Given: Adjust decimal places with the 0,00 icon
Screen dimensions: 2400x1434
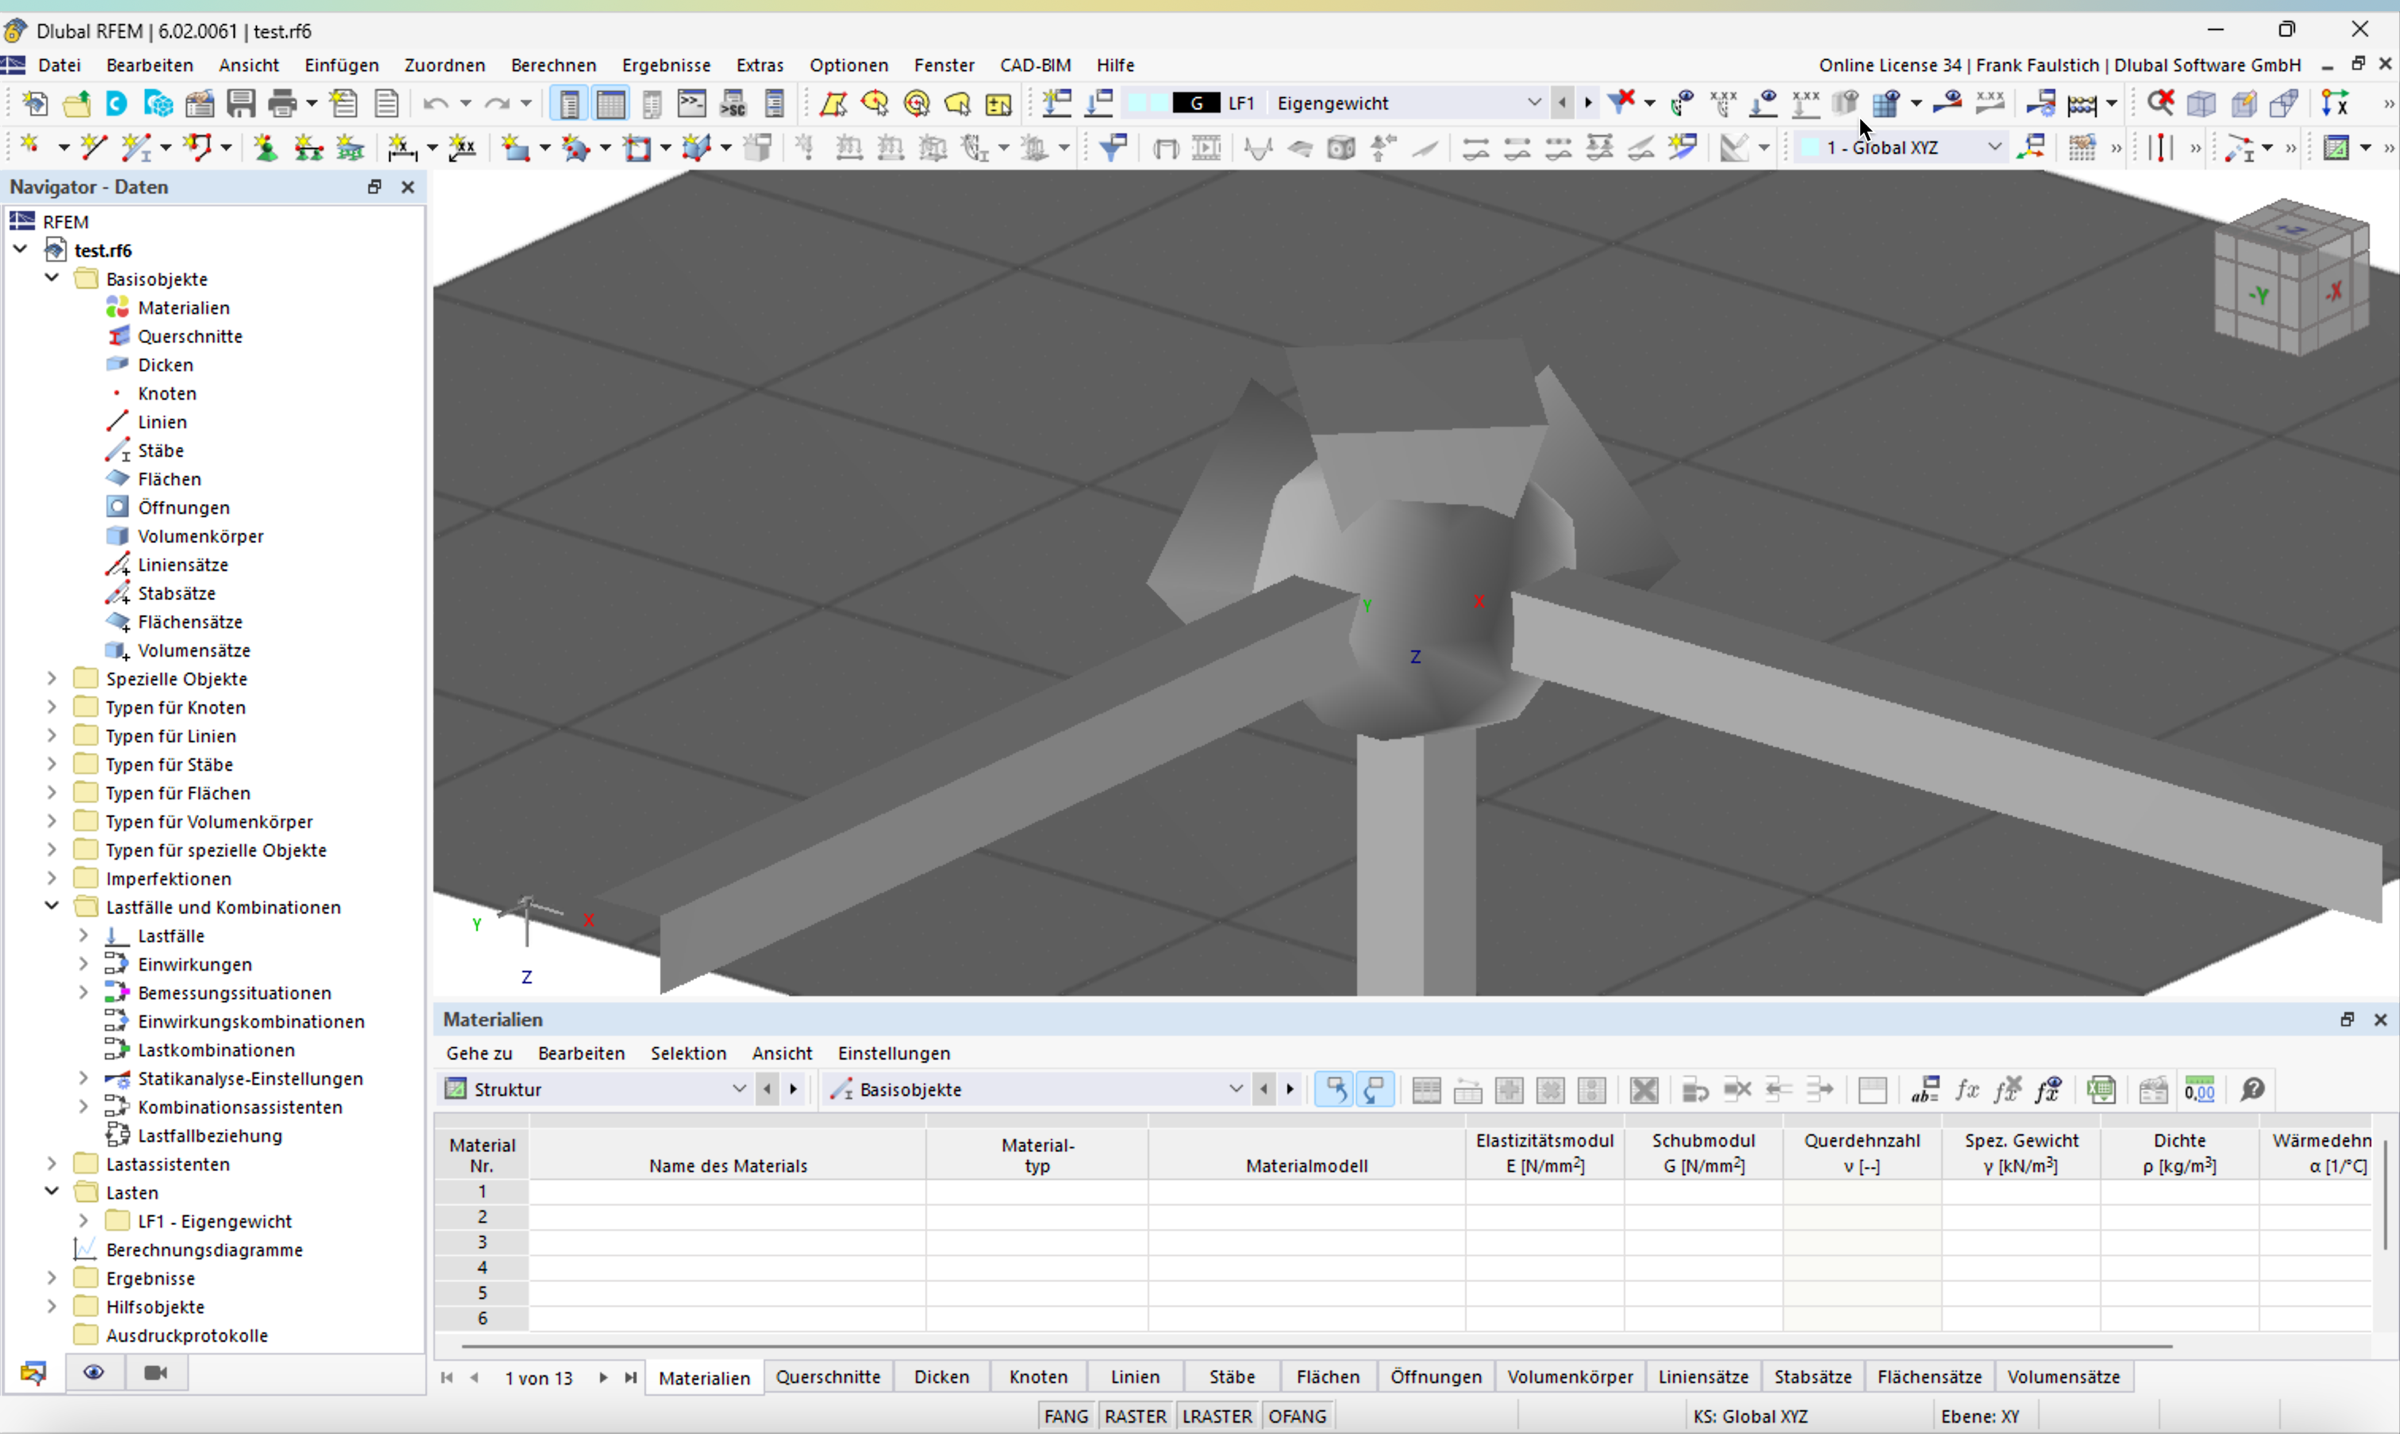Looking at the screenshot, I should coord(2199,1089).
